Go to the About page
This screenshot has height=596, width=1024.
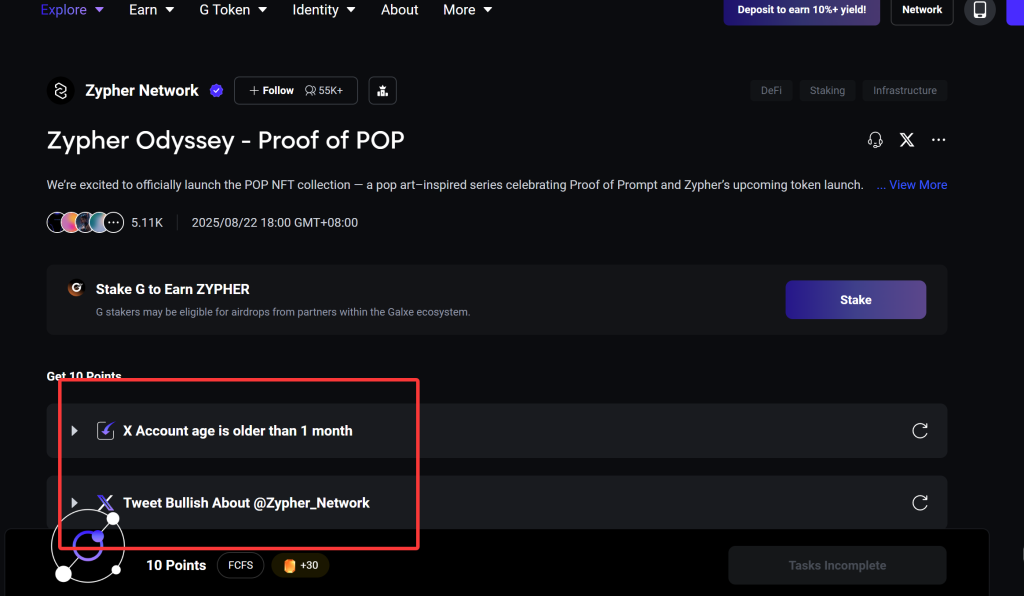coord(400,10)
